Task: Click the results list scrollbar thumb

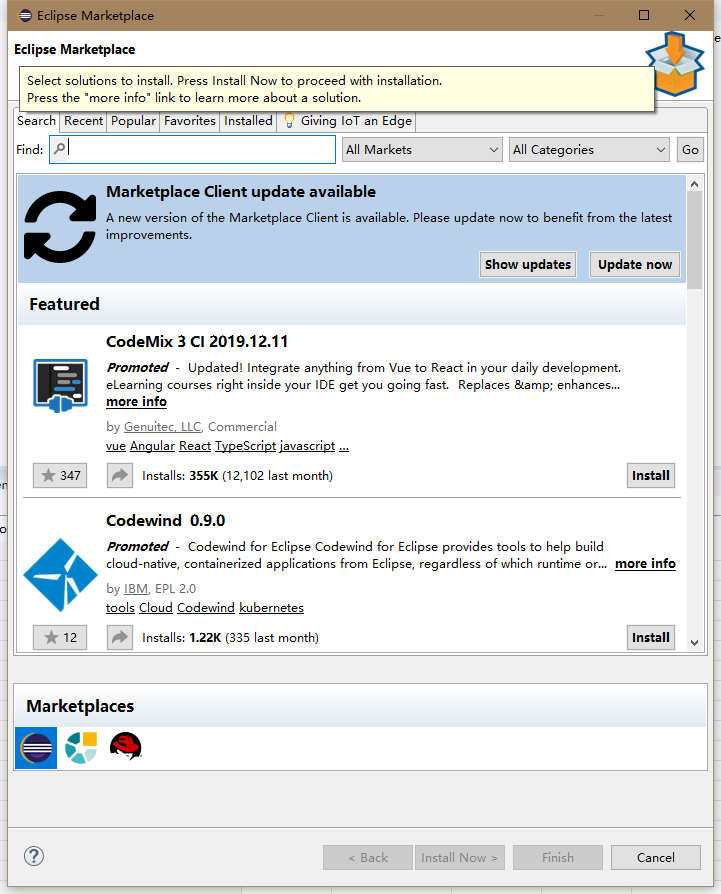Action: click(694, 239)
